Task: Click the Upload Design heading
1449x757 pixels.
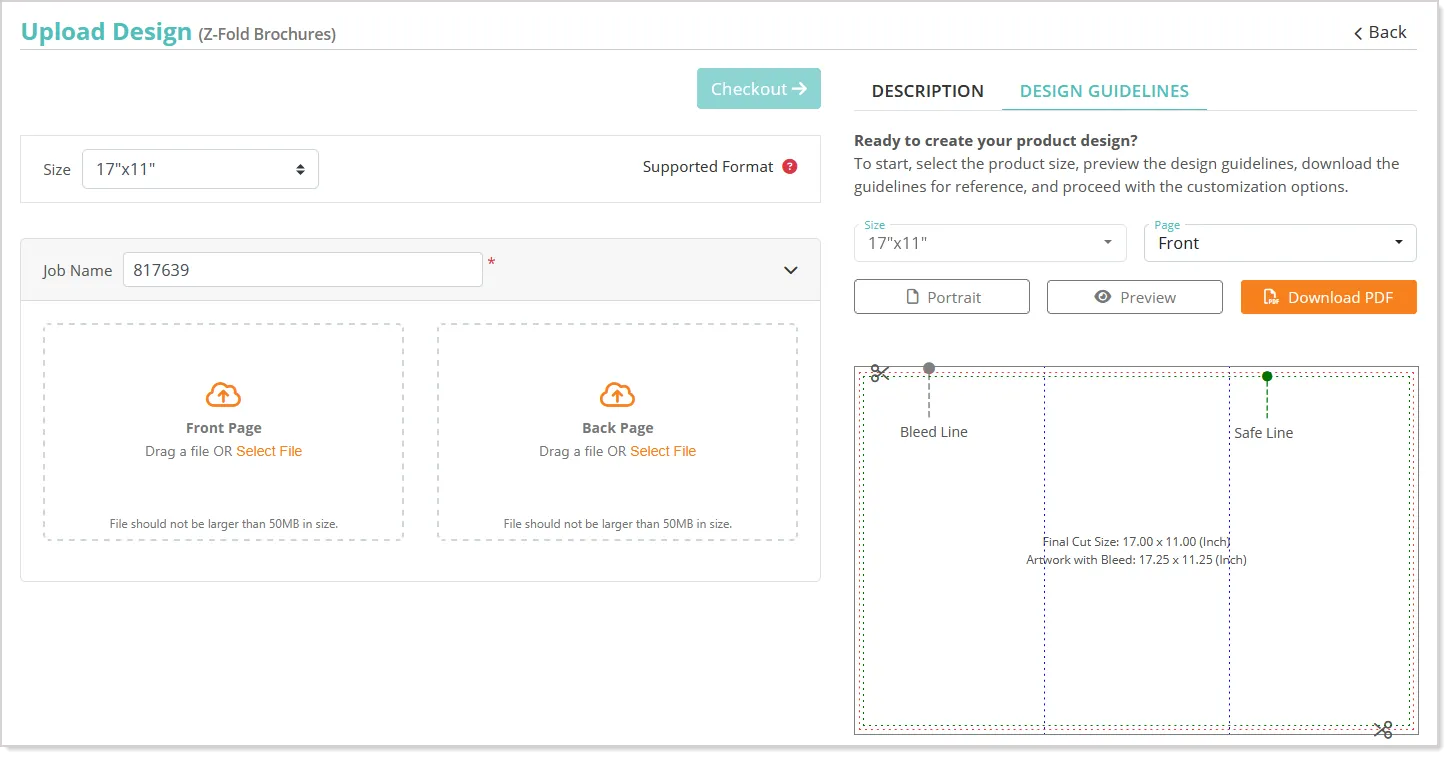Action: coord(106,32)
